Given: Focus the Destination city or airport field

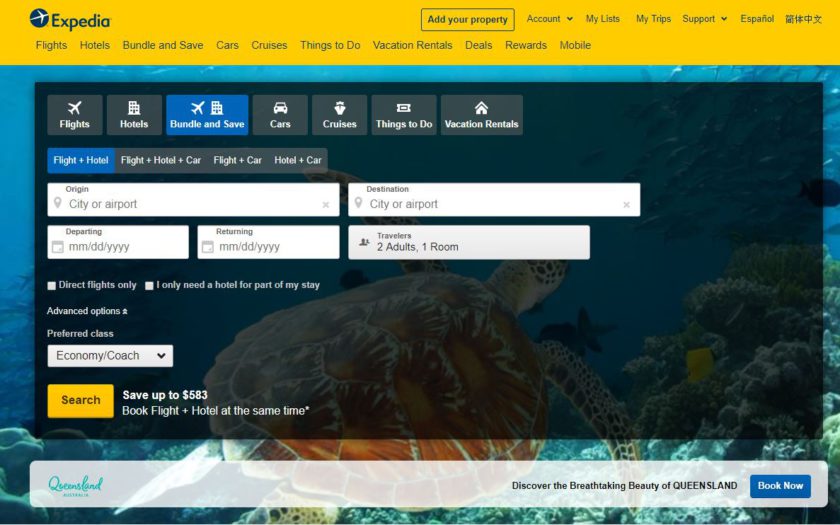Looking at the screenshot, I should (494, 200).
